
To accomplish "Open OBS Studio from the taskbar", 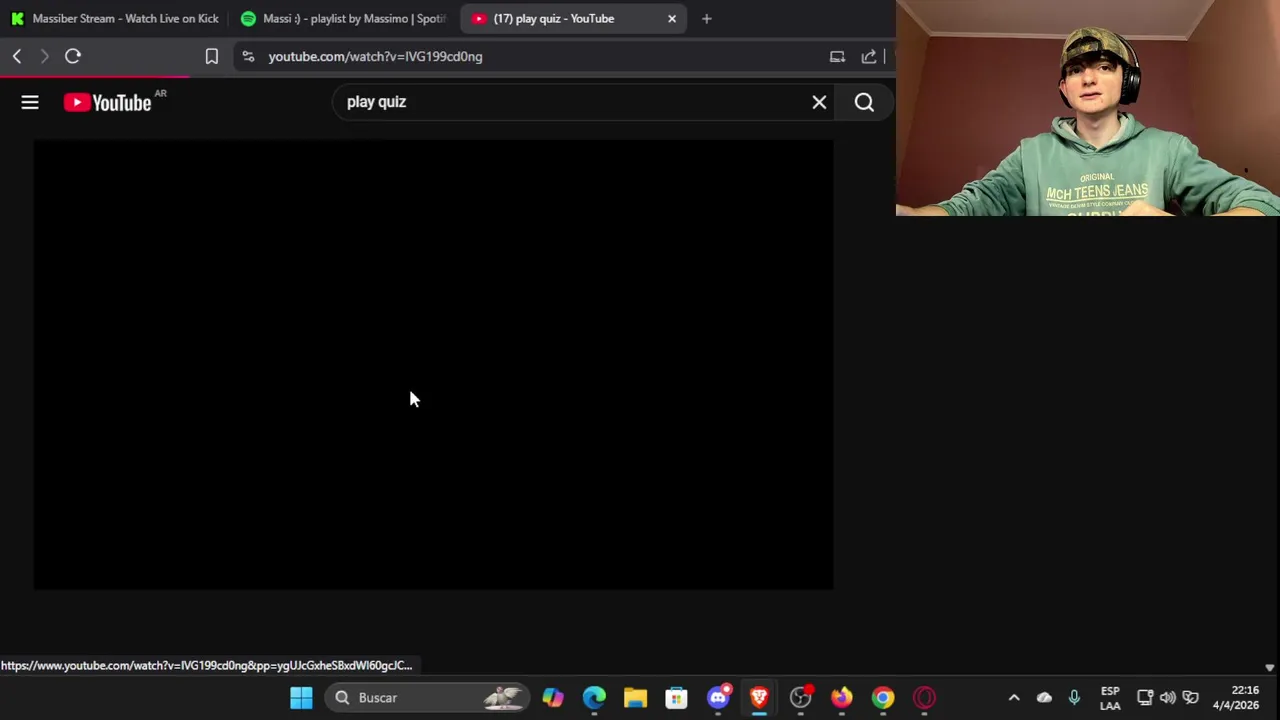I will click(800, 698).
